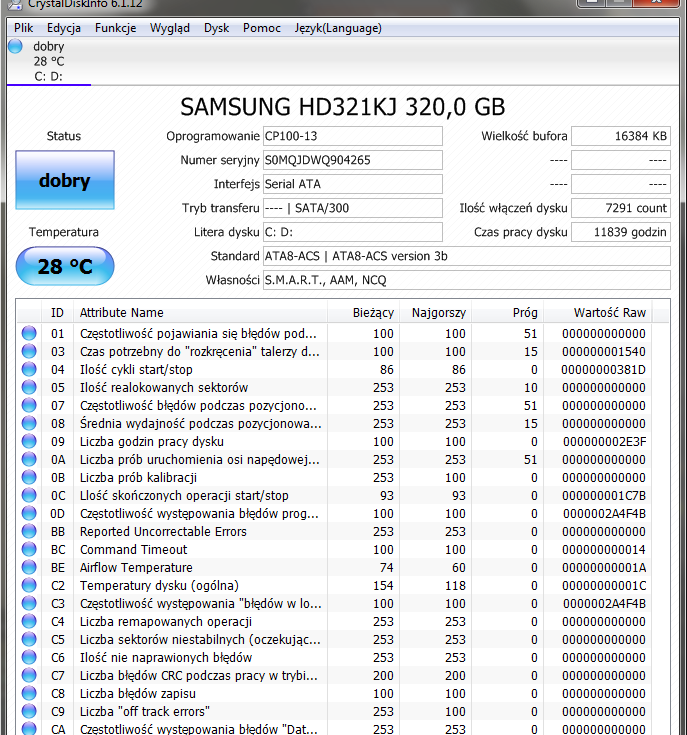Click the Próg column header

click(508, 313)
